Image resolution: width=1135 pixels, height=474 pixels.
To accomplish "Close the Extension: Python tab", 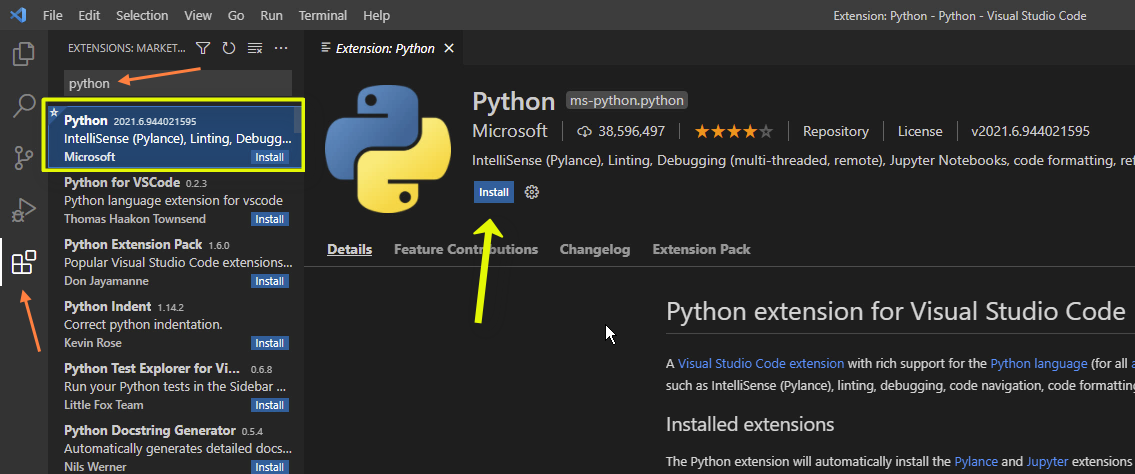I will [449, 48].
